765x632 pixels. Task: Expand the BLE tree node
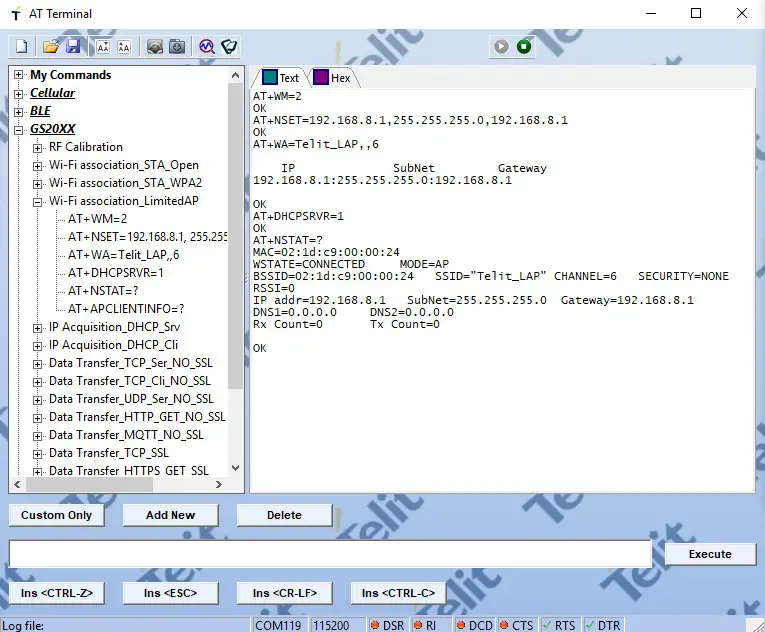(19, 112)
